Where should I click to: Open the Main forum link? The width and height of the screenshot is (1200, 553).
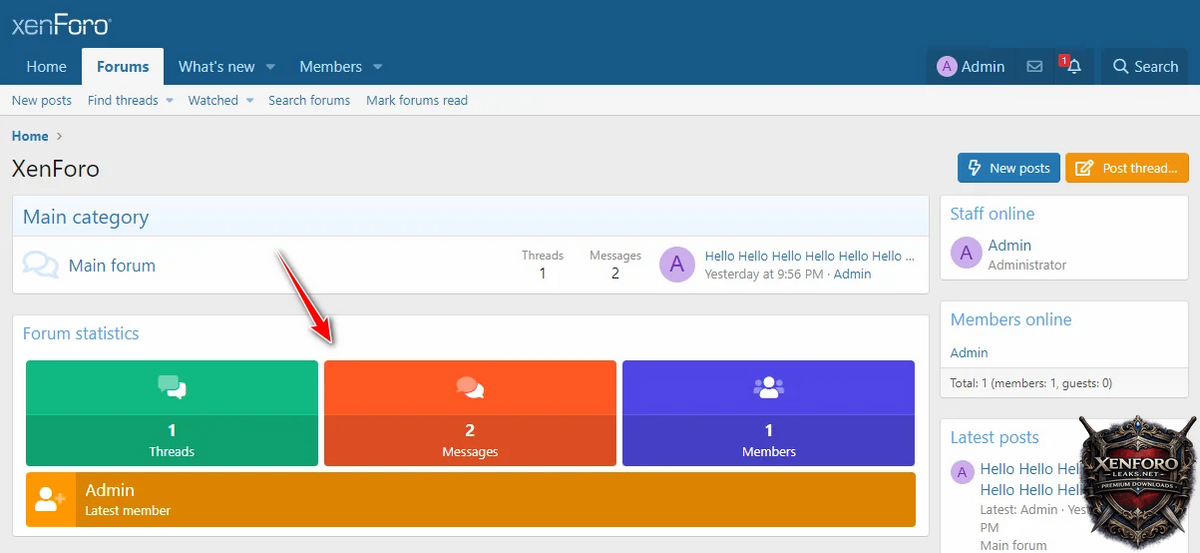pos(112,266)
